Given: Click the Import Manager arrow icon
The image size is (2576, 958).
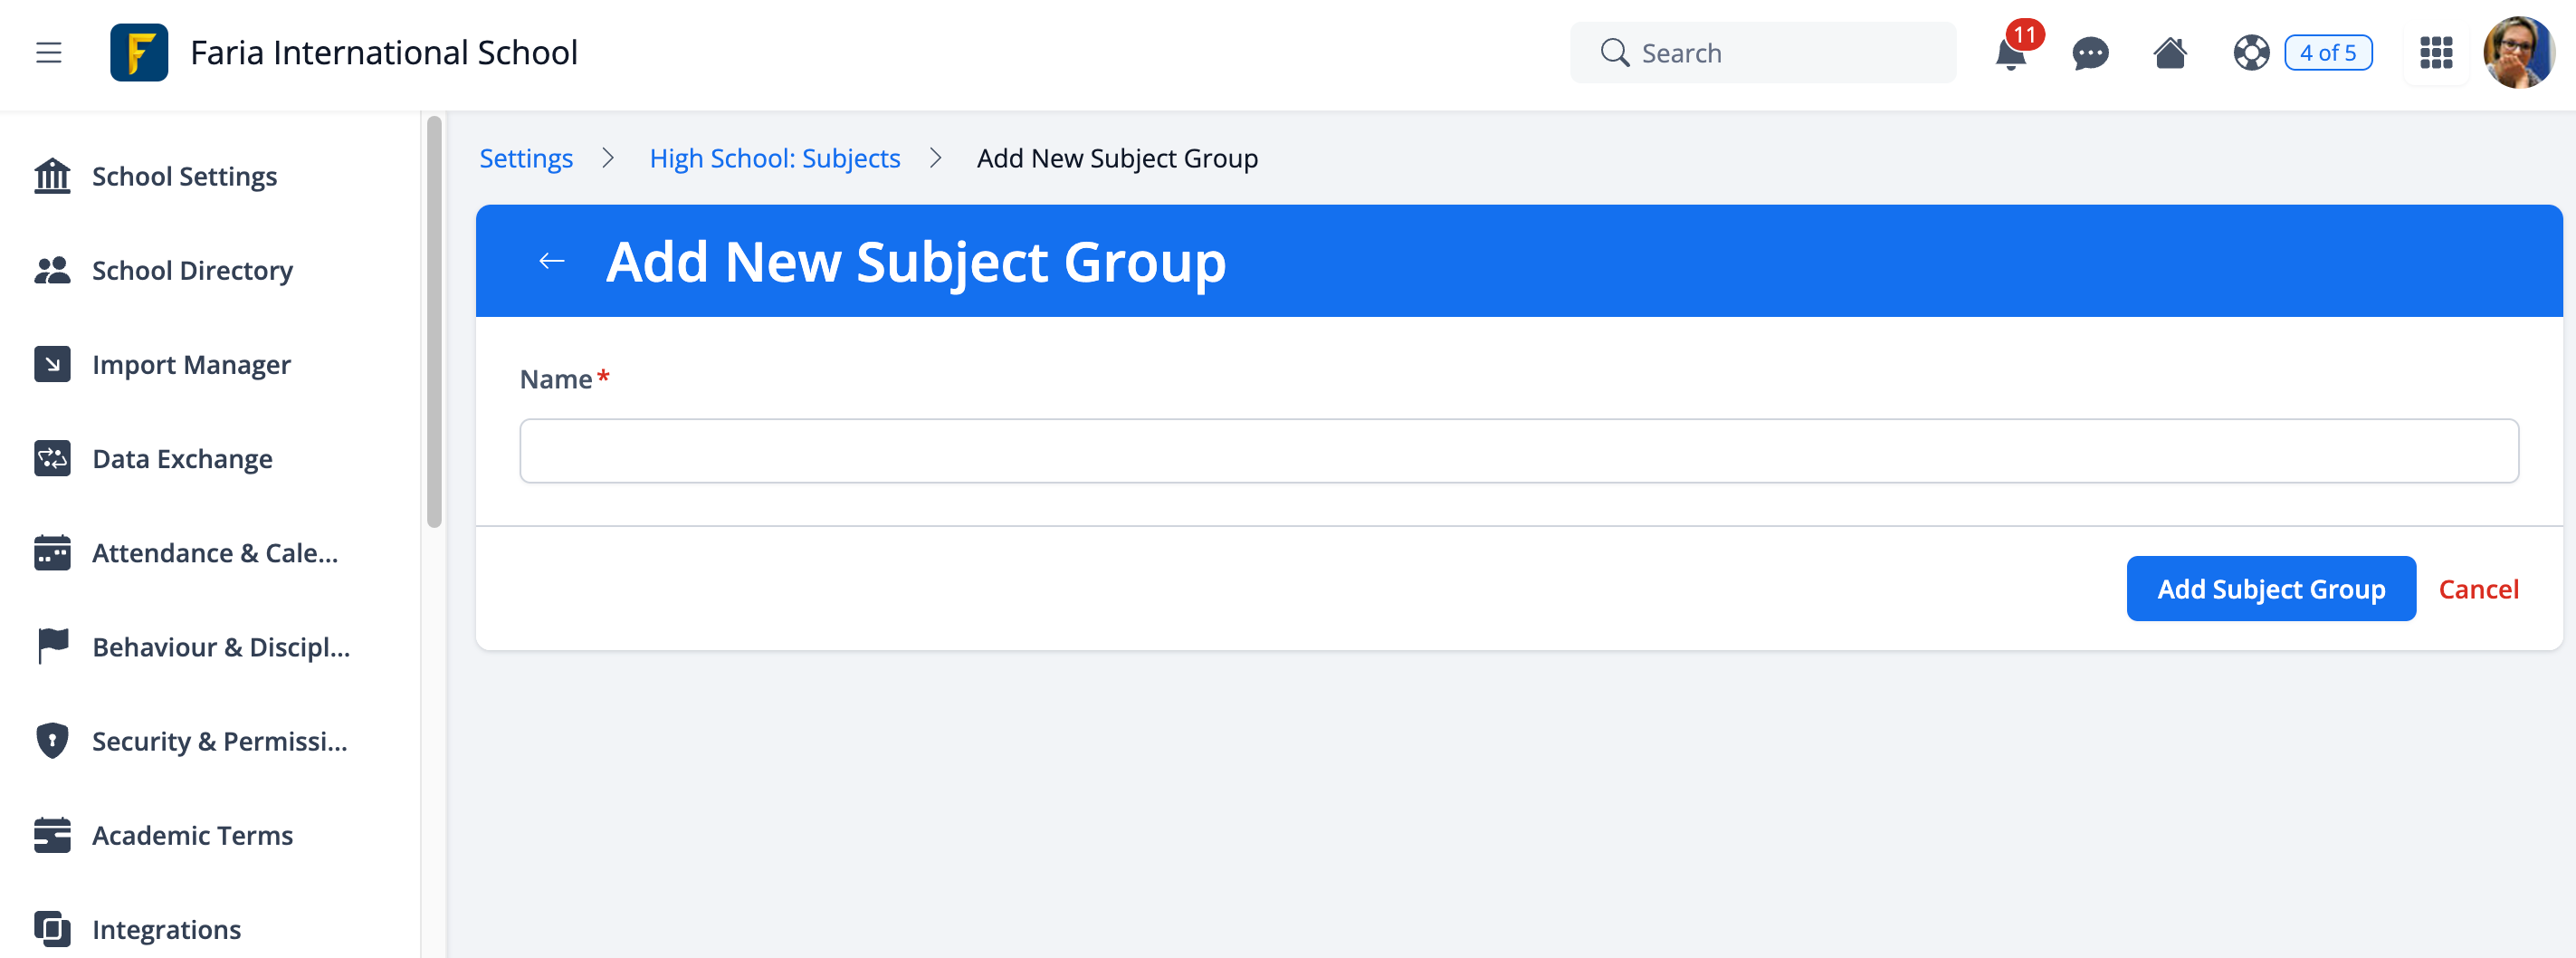Looking at the screenshot, I should [52, 364].
